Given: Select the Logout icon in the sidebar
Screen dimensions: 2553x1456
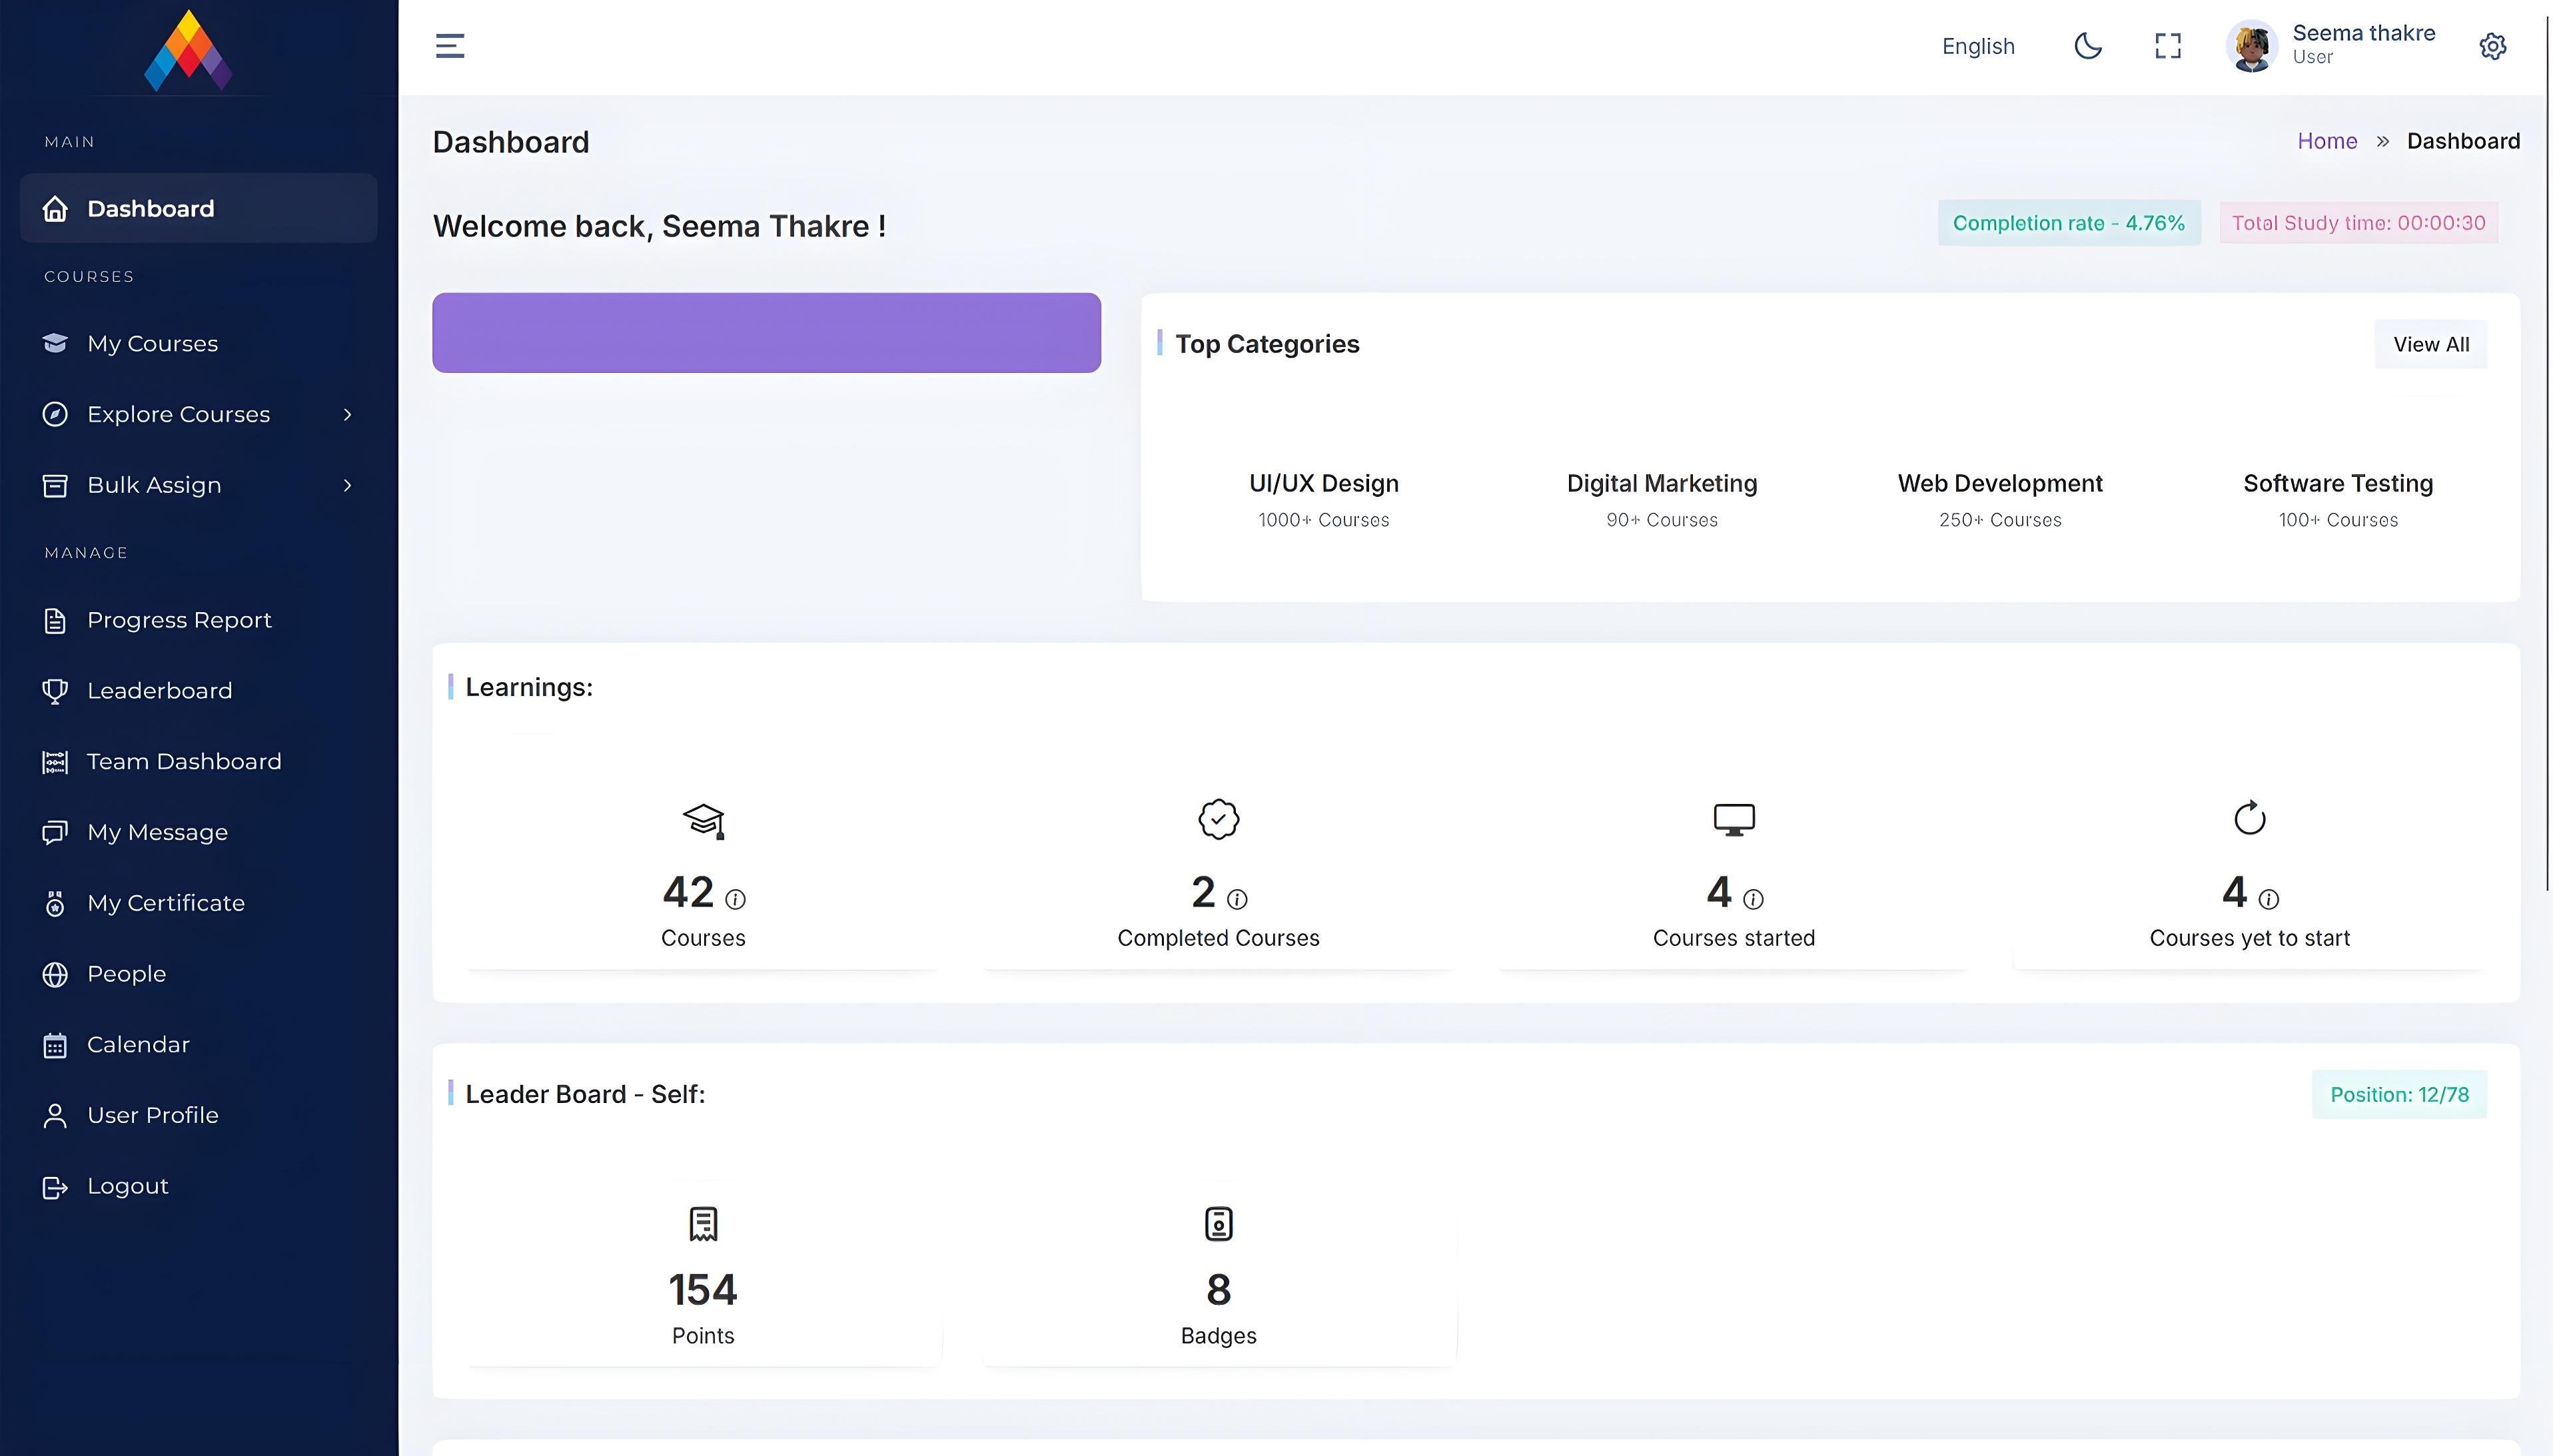Looking at the screenshot, I should coord(55,1187).
